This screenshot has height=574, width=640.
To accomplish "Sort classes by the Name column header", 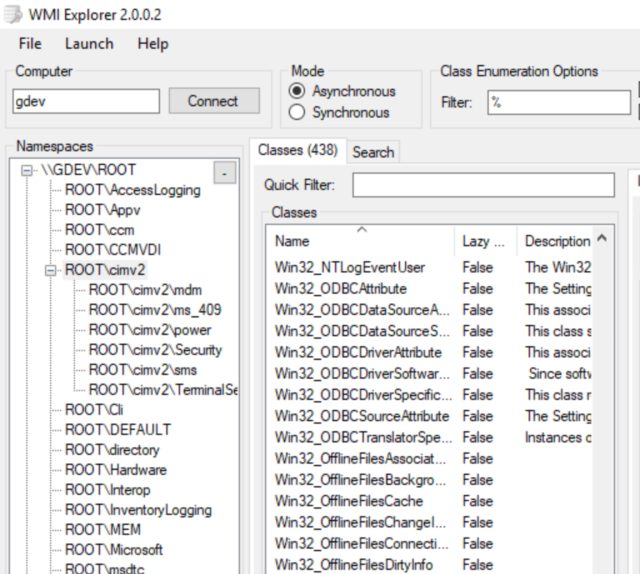I will coord(361,241).
